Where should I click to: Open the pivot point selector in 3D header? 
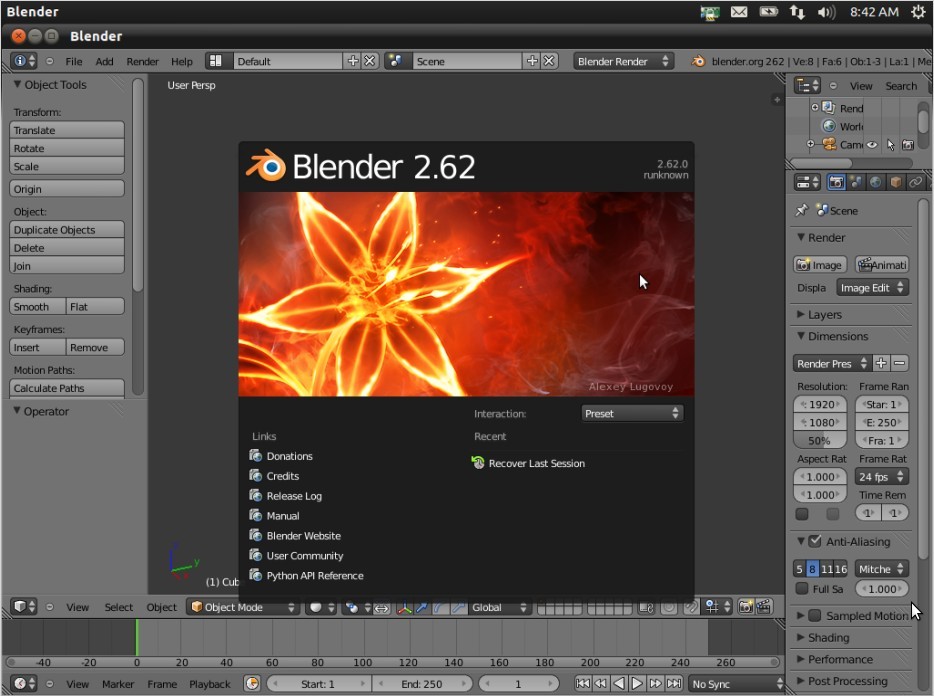pyautogui.click(x=357, y=607)
